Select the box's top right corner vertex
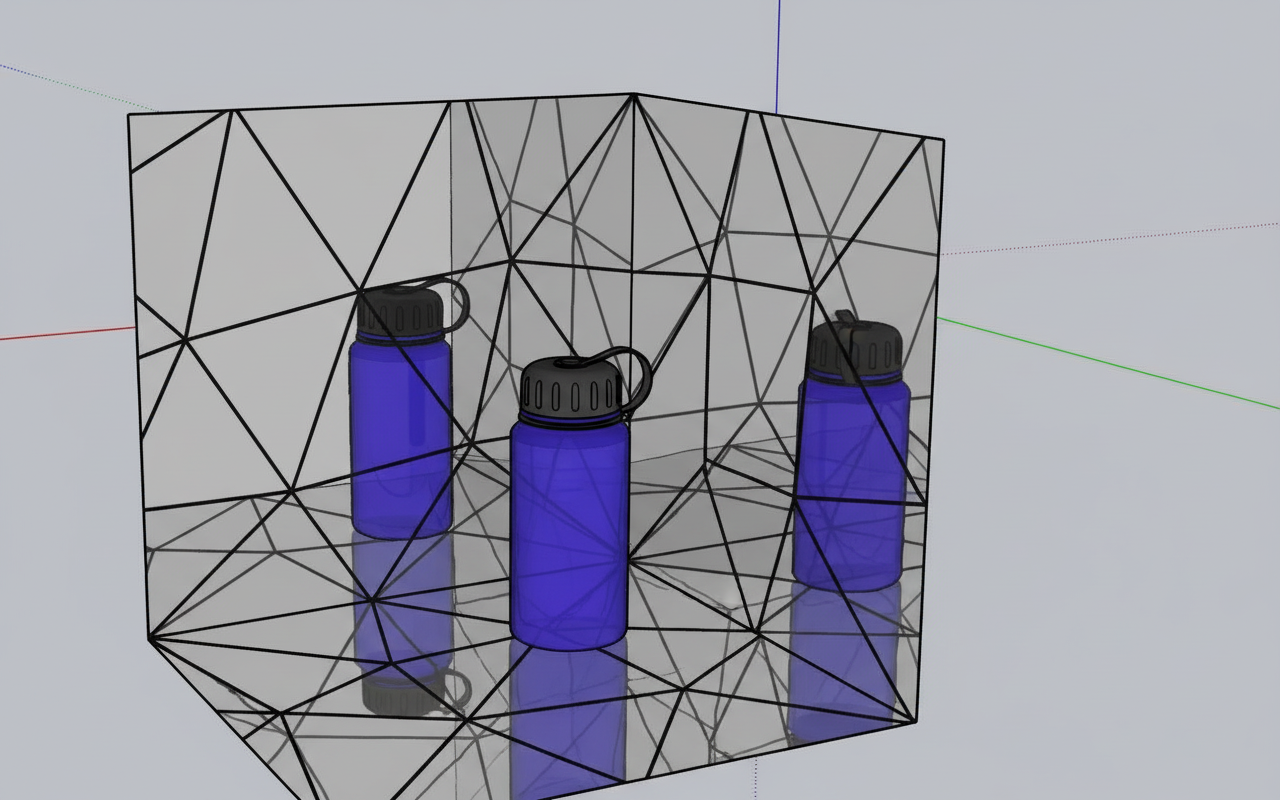 (x=942, y=139)
